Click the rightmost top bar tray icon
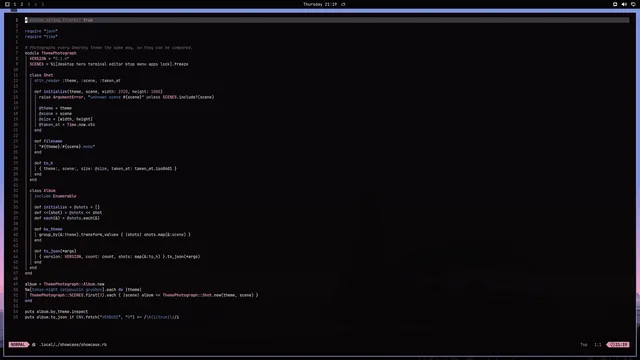640x360 pixels. 633,4
